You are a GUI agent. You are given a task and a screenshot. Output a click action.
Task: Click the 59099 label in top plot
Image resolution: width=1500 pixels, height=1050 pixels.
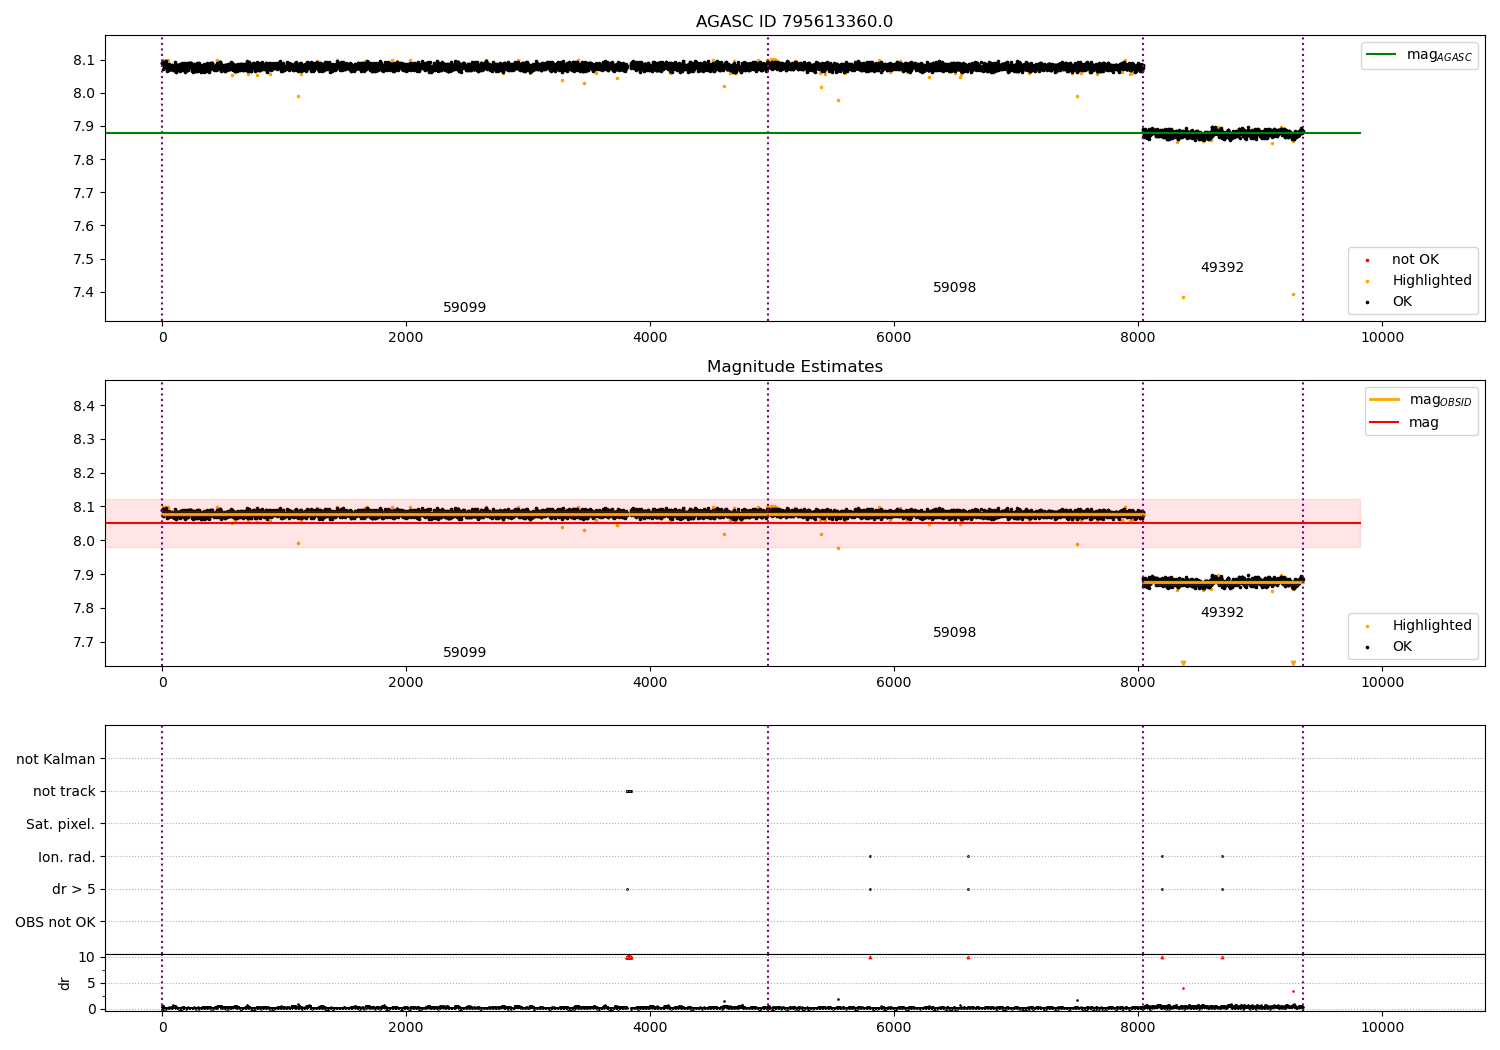(x=464, y=308)
